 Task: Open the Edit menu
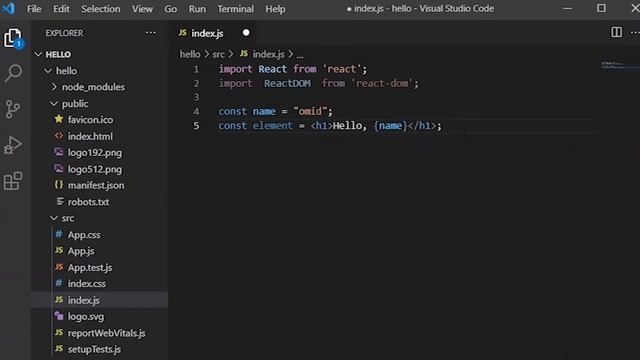[x=61, y=9]
